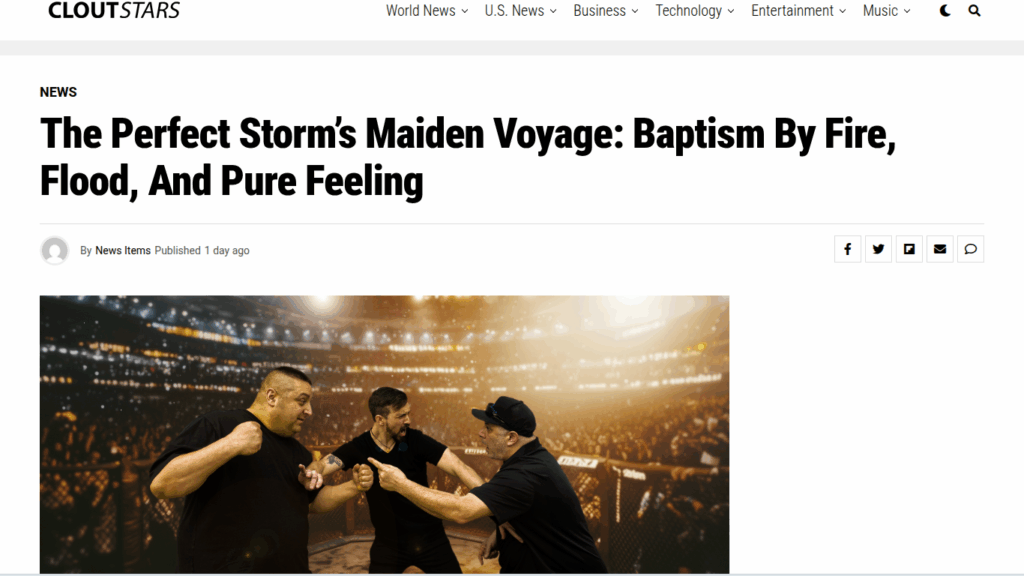Click the author avatar image

pos(55,250)
